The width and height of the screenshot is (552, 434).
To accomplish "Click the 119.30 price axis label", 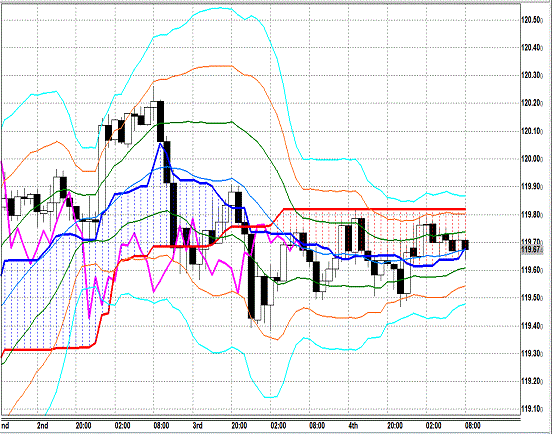I will 532,353.
